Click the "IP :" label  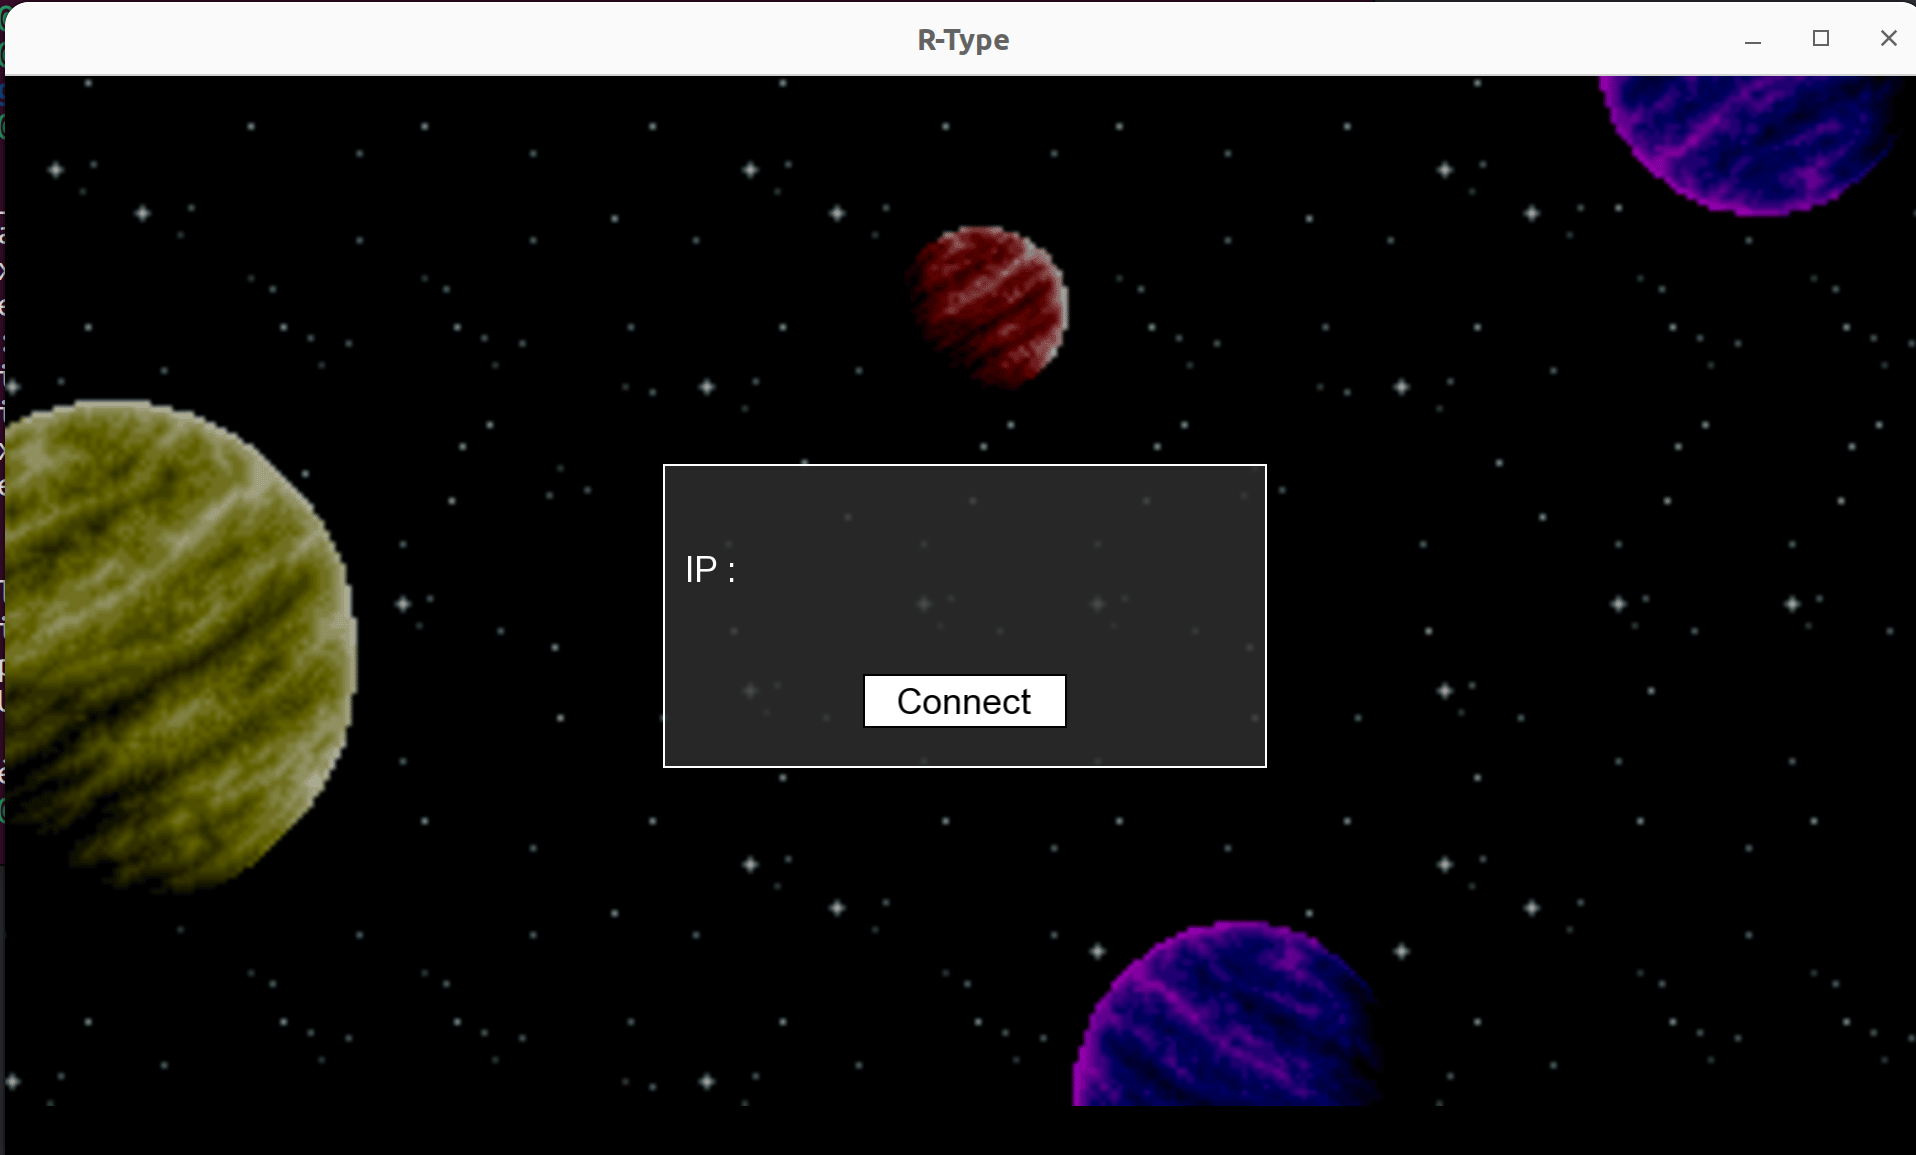pos(710,570)
